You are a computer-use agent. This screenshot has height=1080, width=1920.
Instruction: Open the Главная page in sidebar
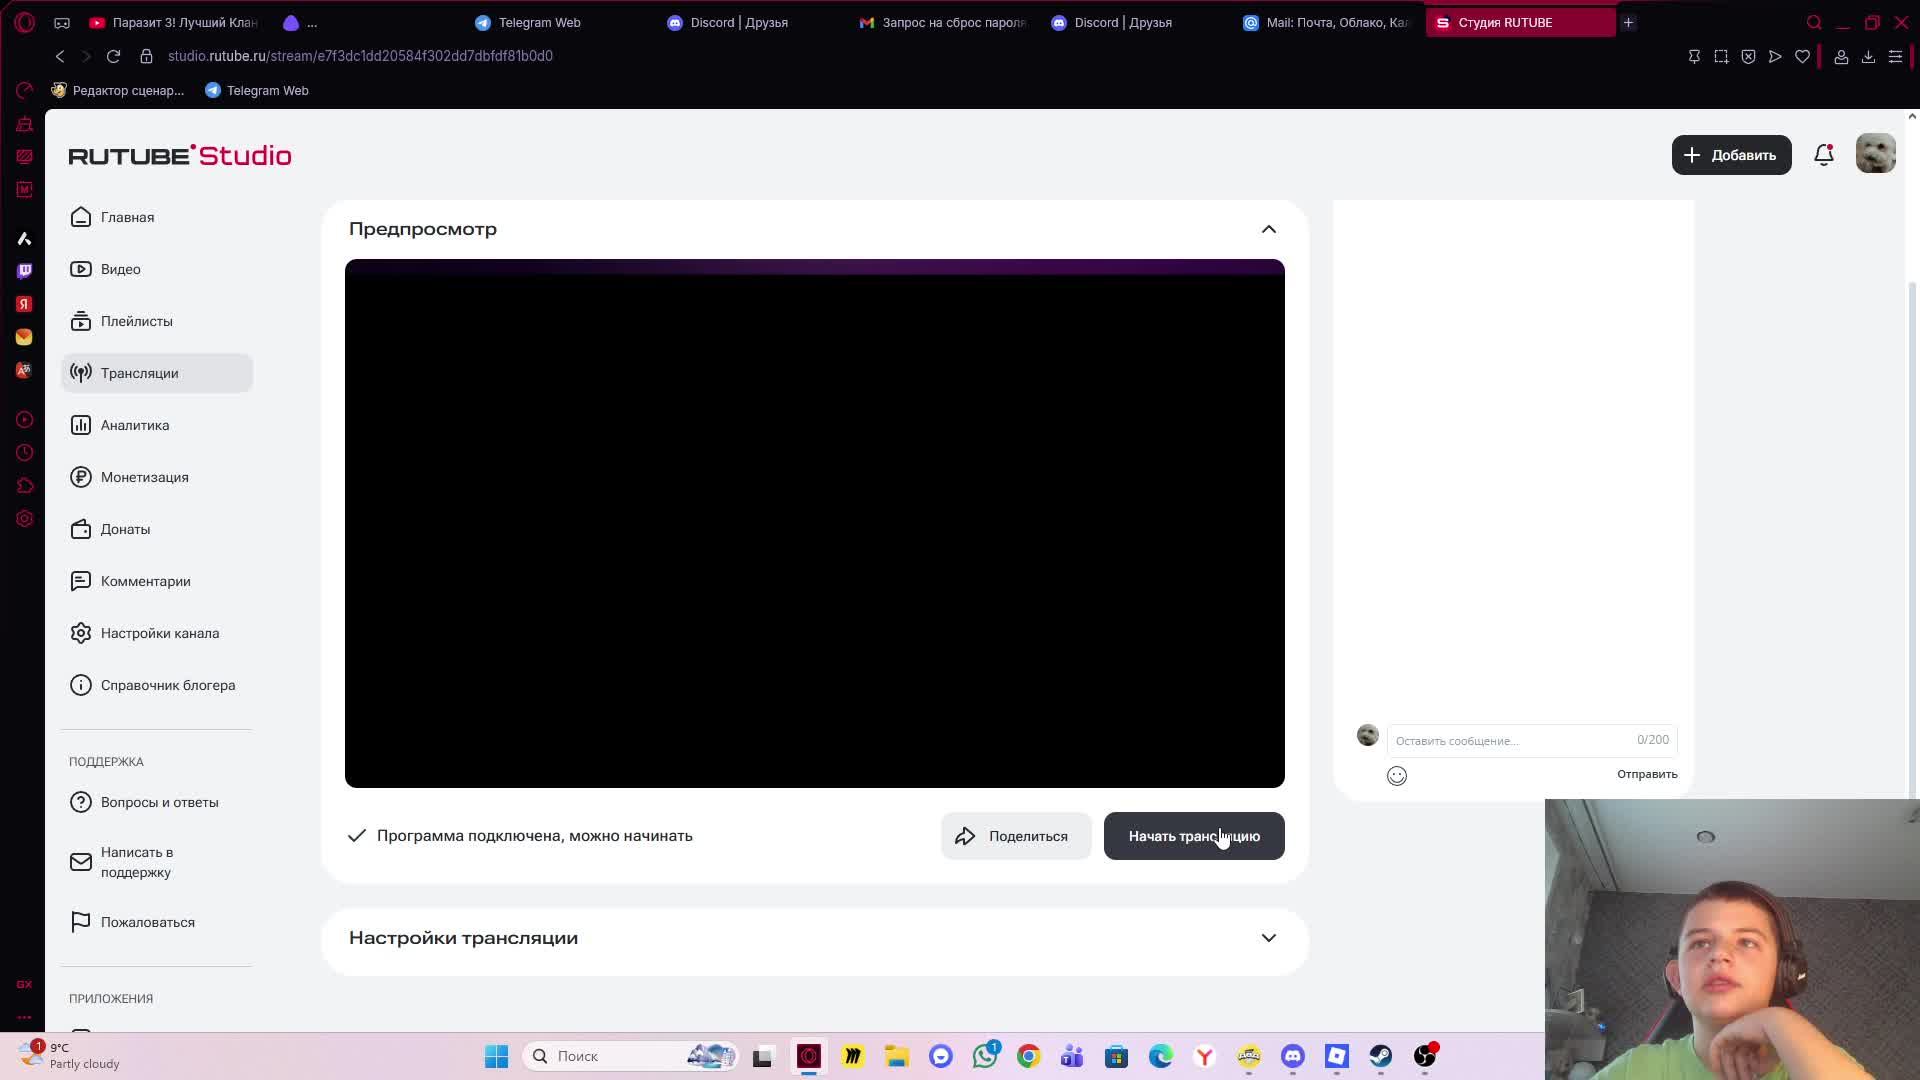[157, 217]
